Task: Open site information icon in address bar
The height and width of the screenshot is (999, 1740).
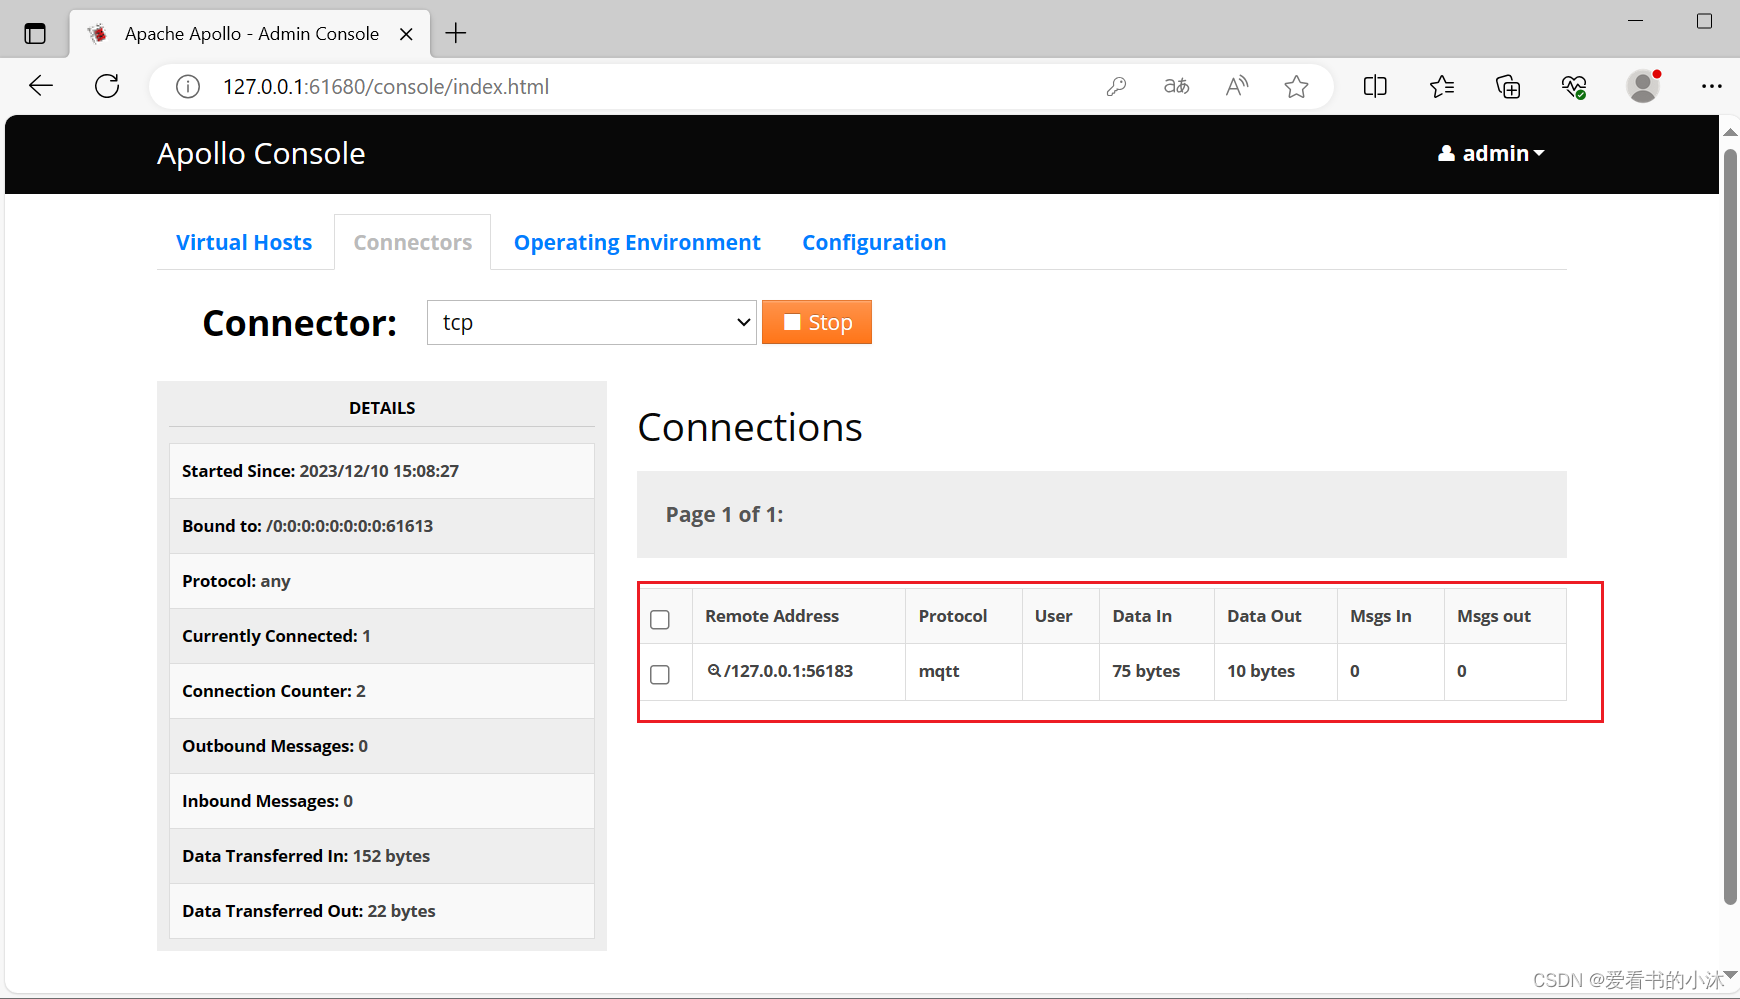Action: point(188,87)
